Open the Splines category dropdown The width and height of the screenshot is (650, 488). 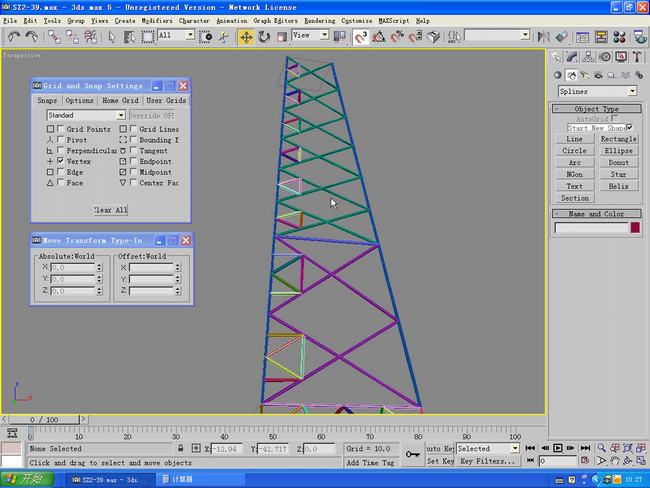click(x=632, y=91)
